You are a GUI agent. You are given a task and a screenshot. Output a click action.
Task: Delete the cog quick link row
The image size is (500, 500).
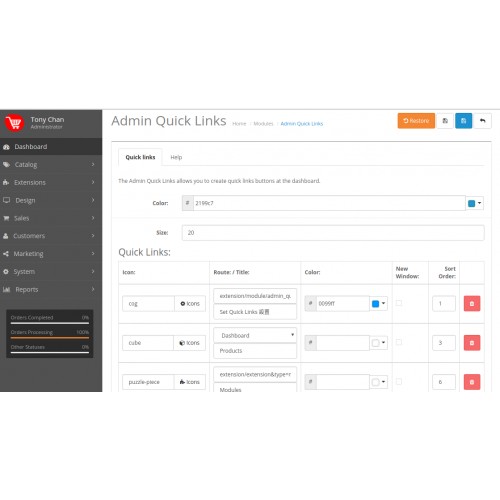pyautogui.click(x=472, y=303)
